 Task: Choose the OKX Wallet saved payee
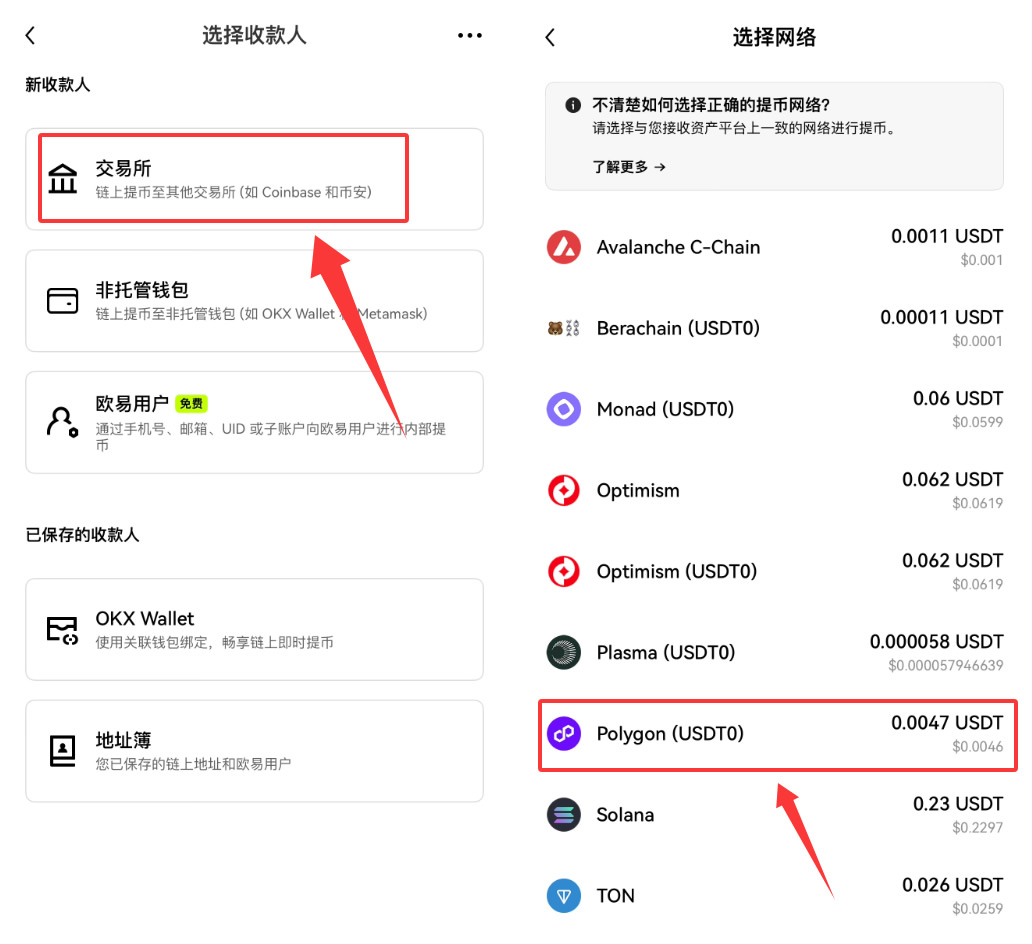(254, 629)
